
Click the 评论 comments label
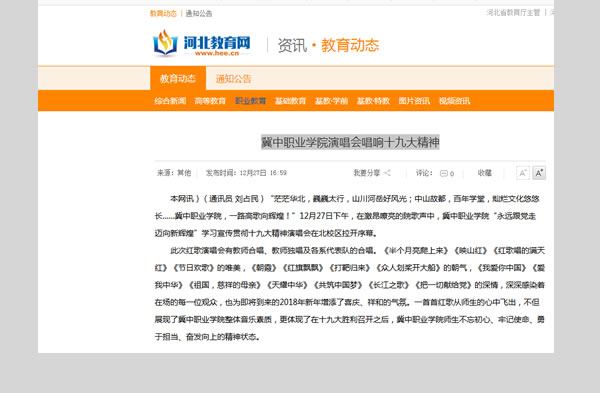click(x=424, y=173)
